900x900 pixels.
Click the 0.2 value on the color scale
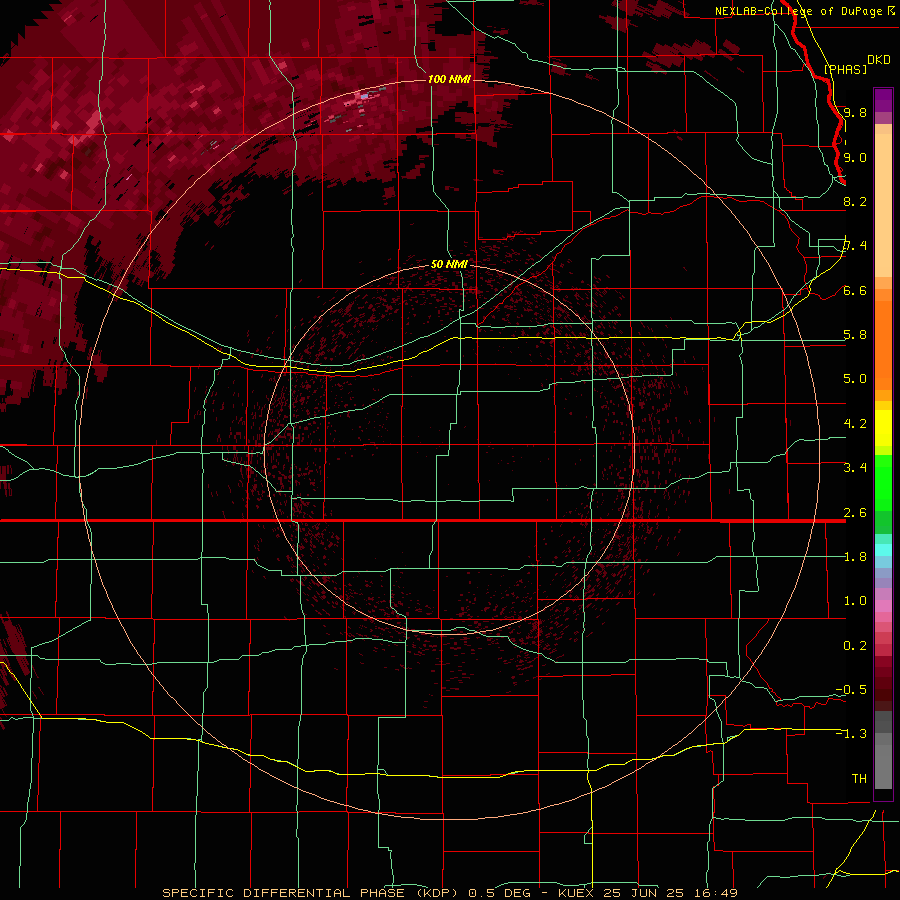tap(855, 646)
